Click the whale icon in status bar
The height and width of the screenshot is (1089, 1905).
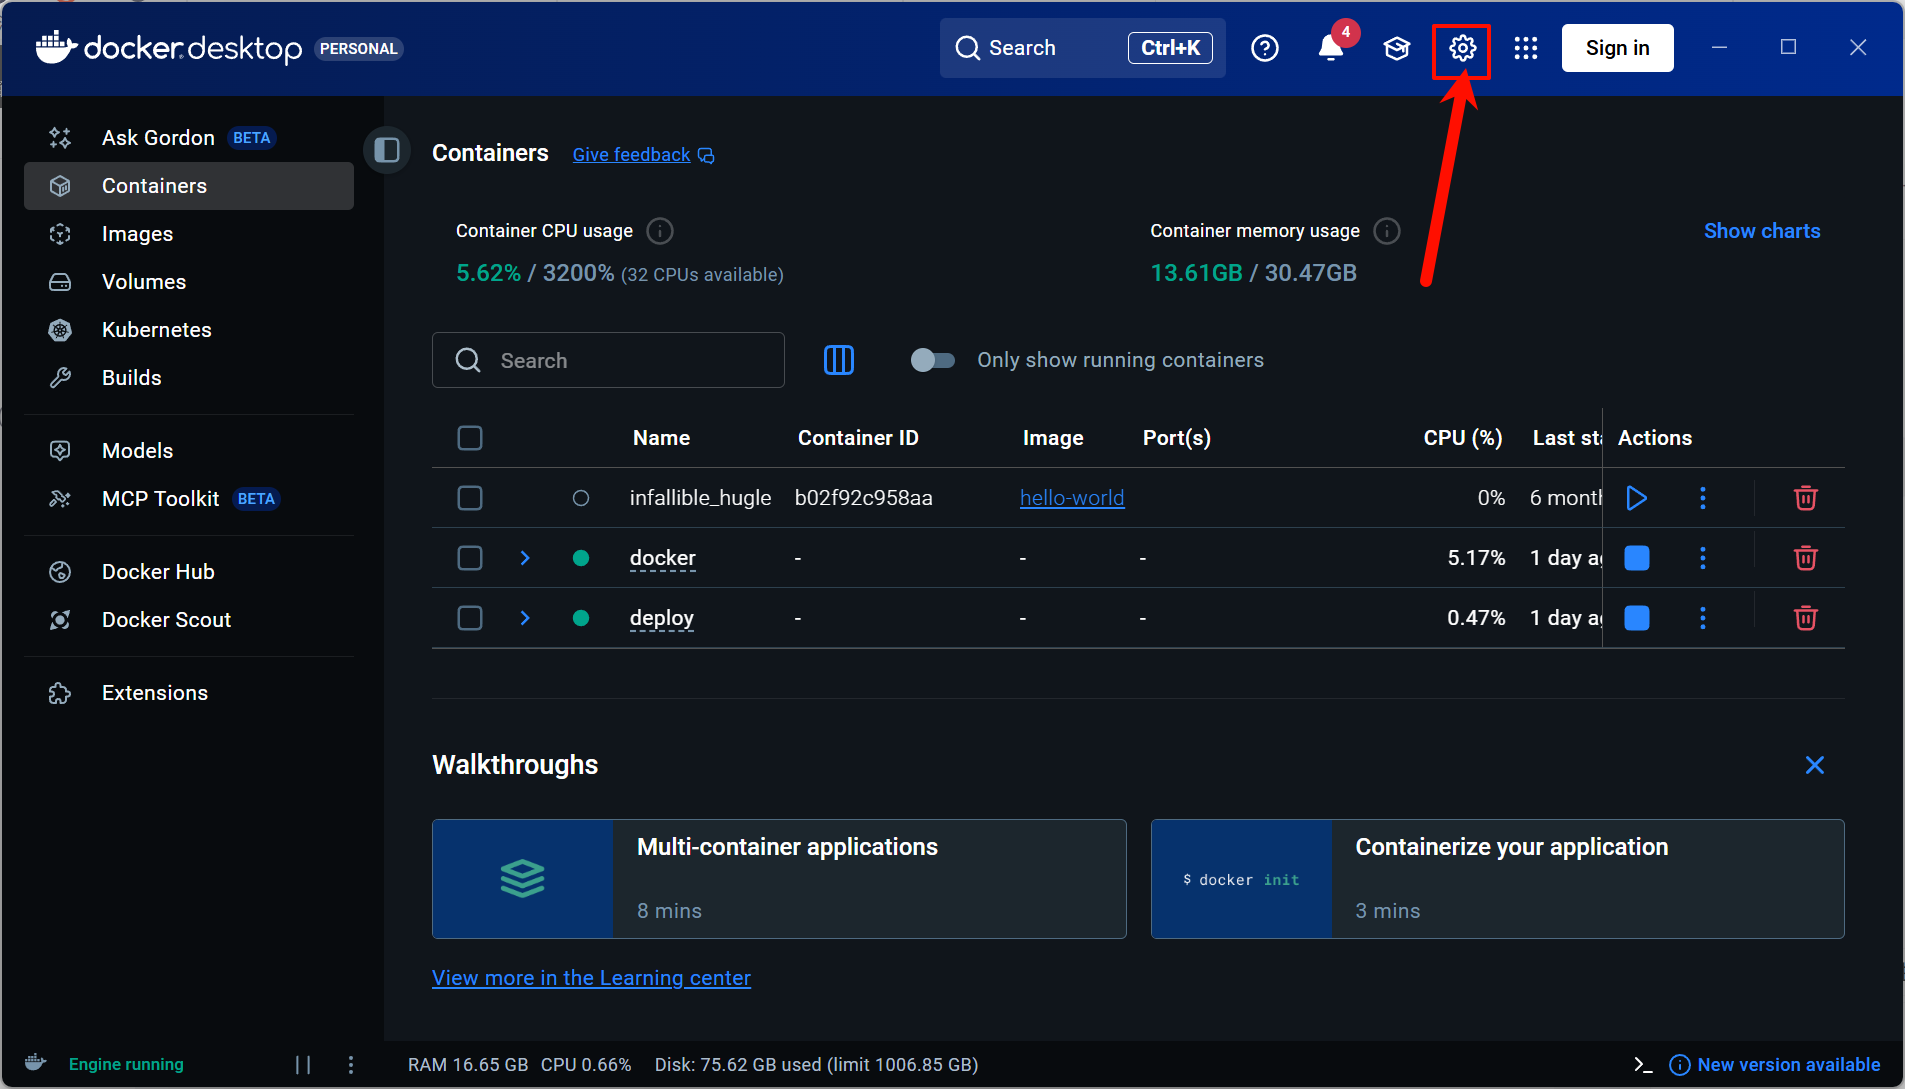coord(35,1063)
